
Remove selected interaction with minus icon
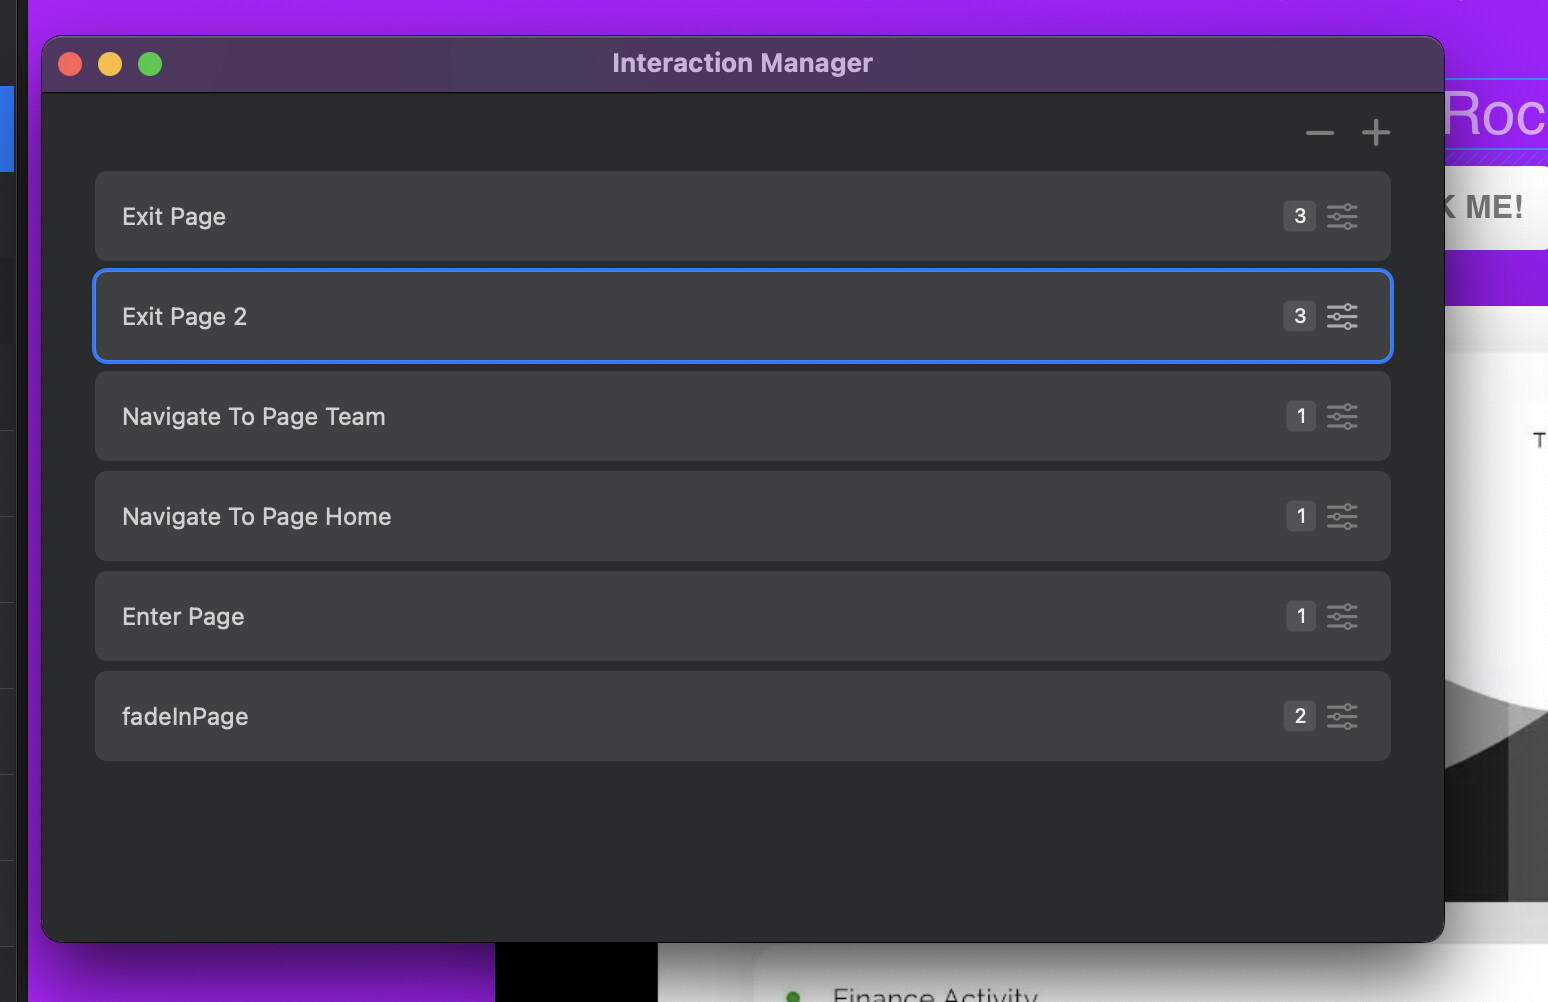tap(1320, 133)
